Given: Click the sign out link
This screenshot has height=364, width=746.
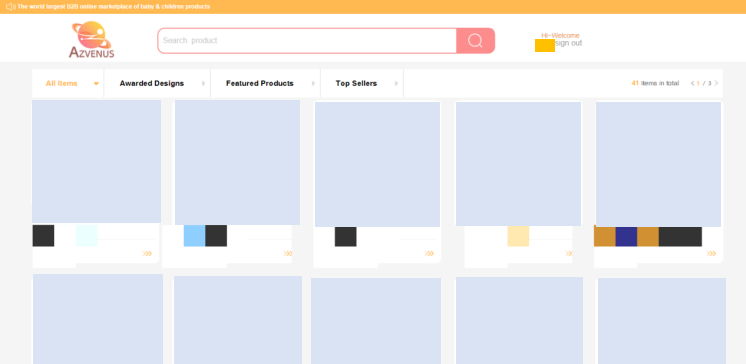Looking at the screenshot, I should 568,43.
